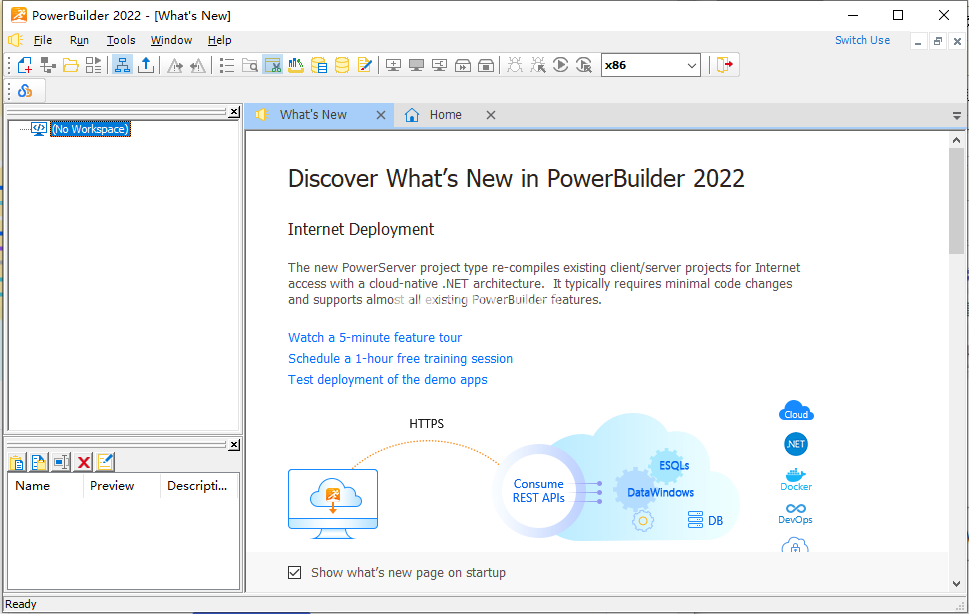Click the Rename clip icon
Viewport: 969px width, 614px height.
(x=61, y=462)
